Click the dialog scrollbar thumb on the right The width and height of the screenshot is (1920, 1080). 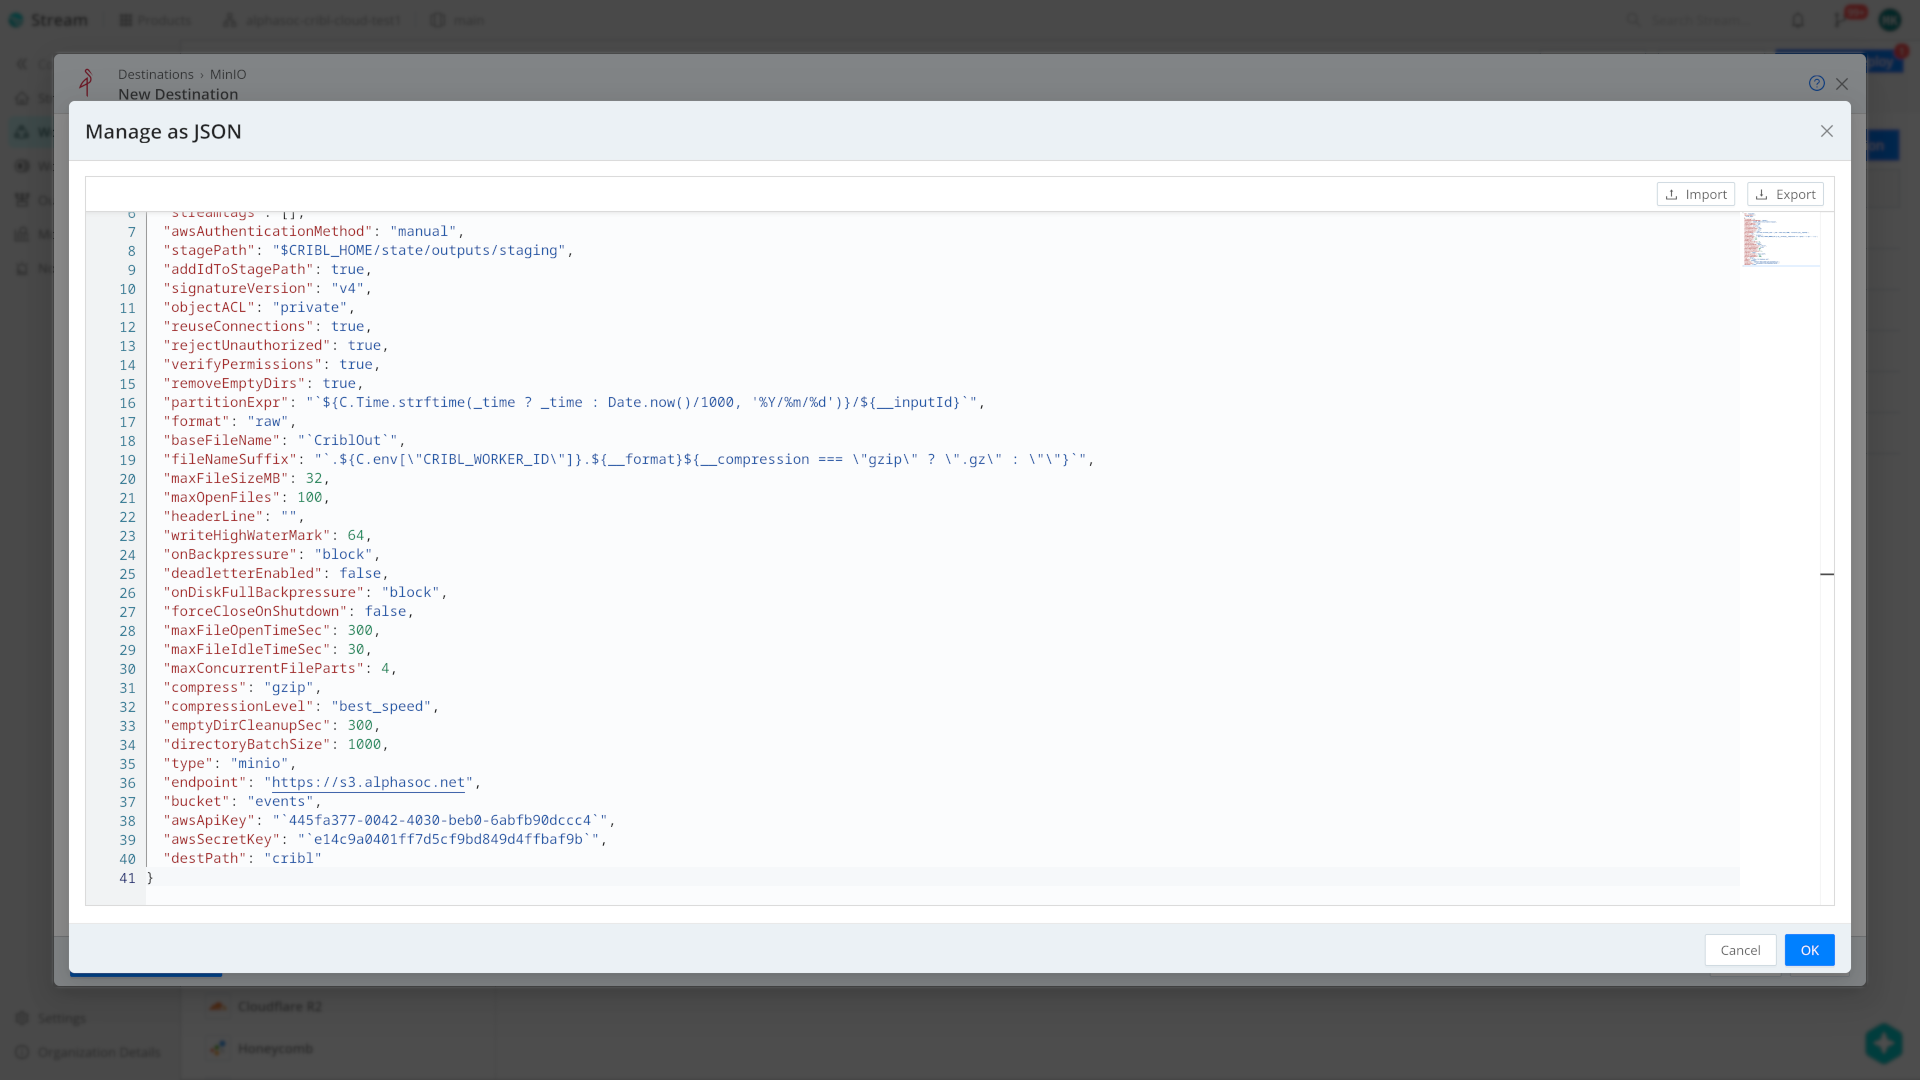1828,575
